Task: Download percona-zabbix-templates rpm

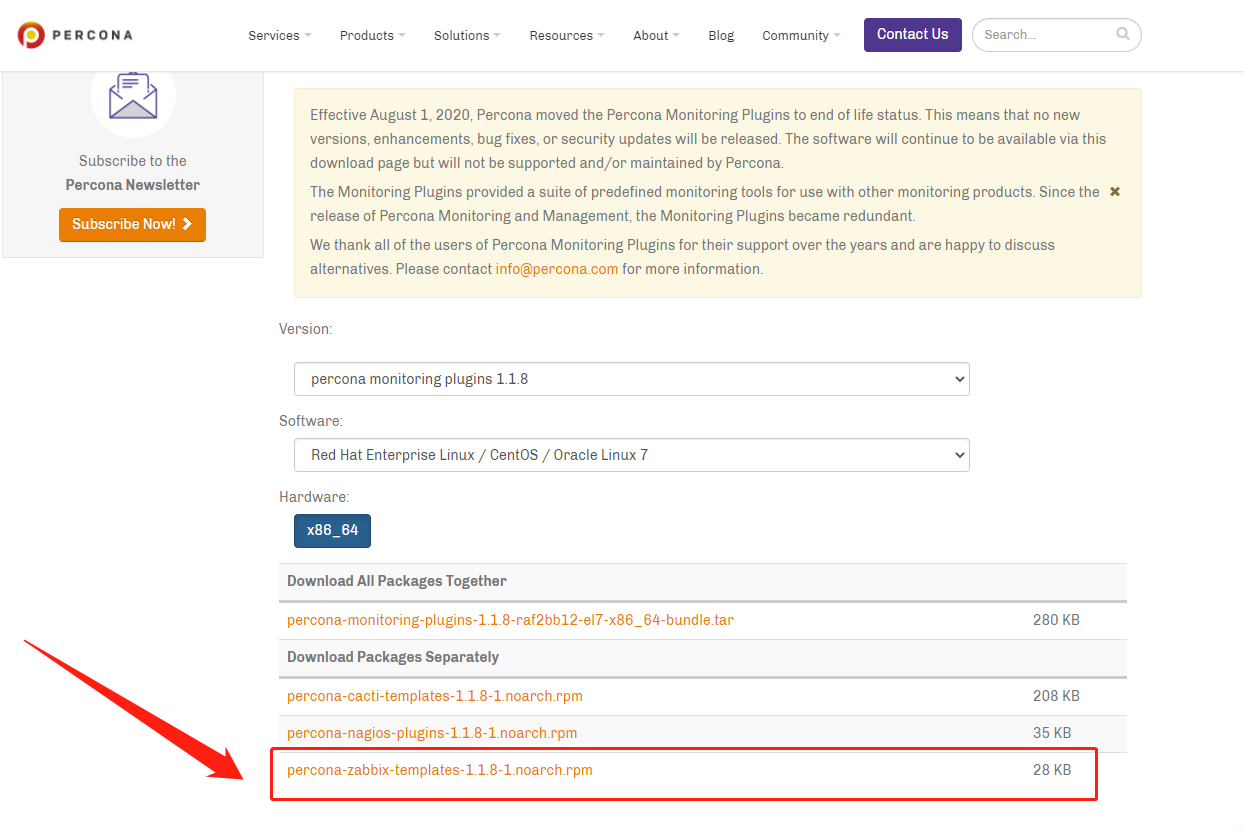Action: (440, 770)
